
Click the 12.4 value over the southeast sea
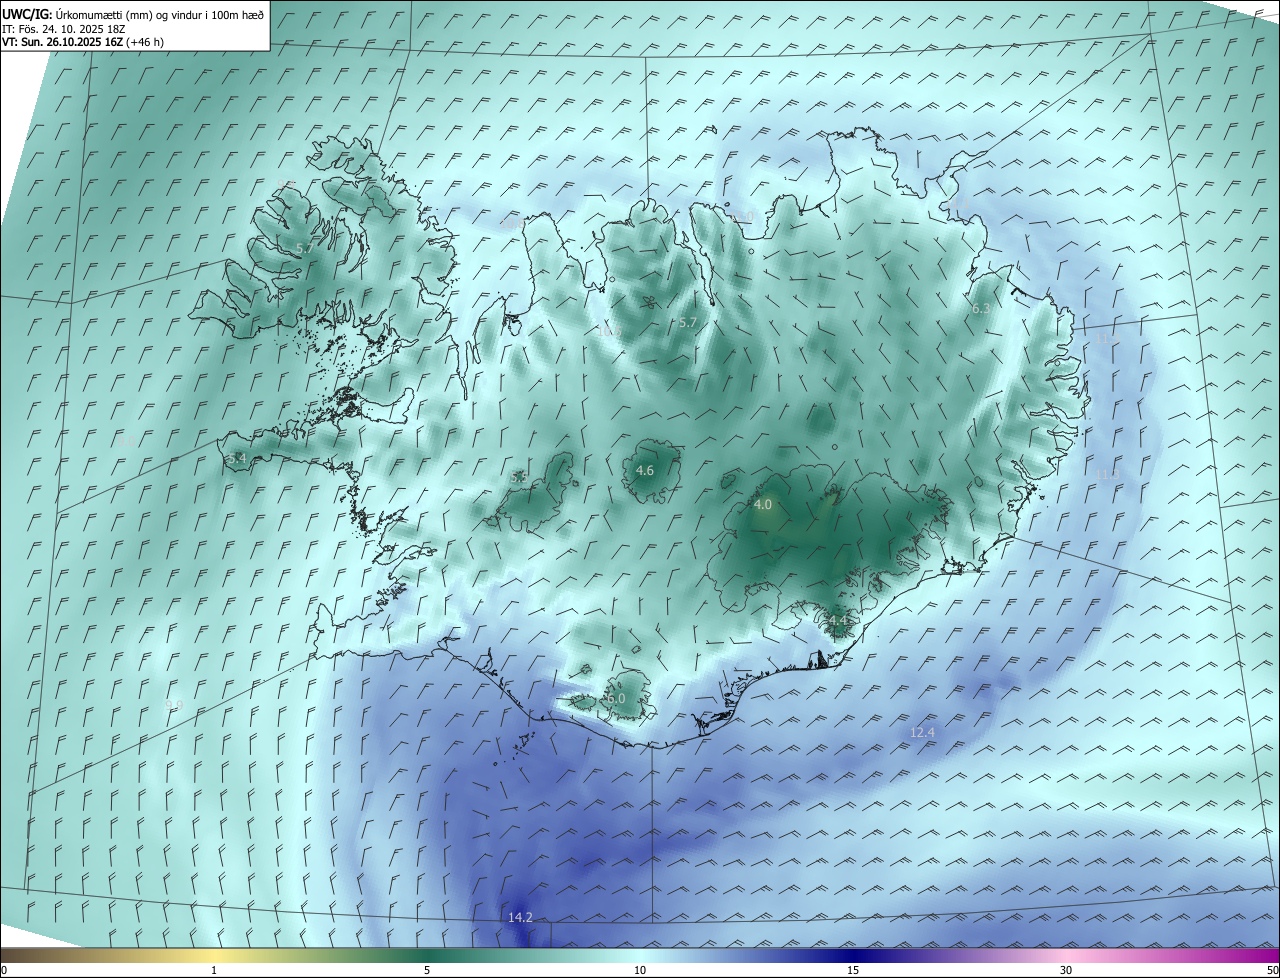(x=922, y=732)
